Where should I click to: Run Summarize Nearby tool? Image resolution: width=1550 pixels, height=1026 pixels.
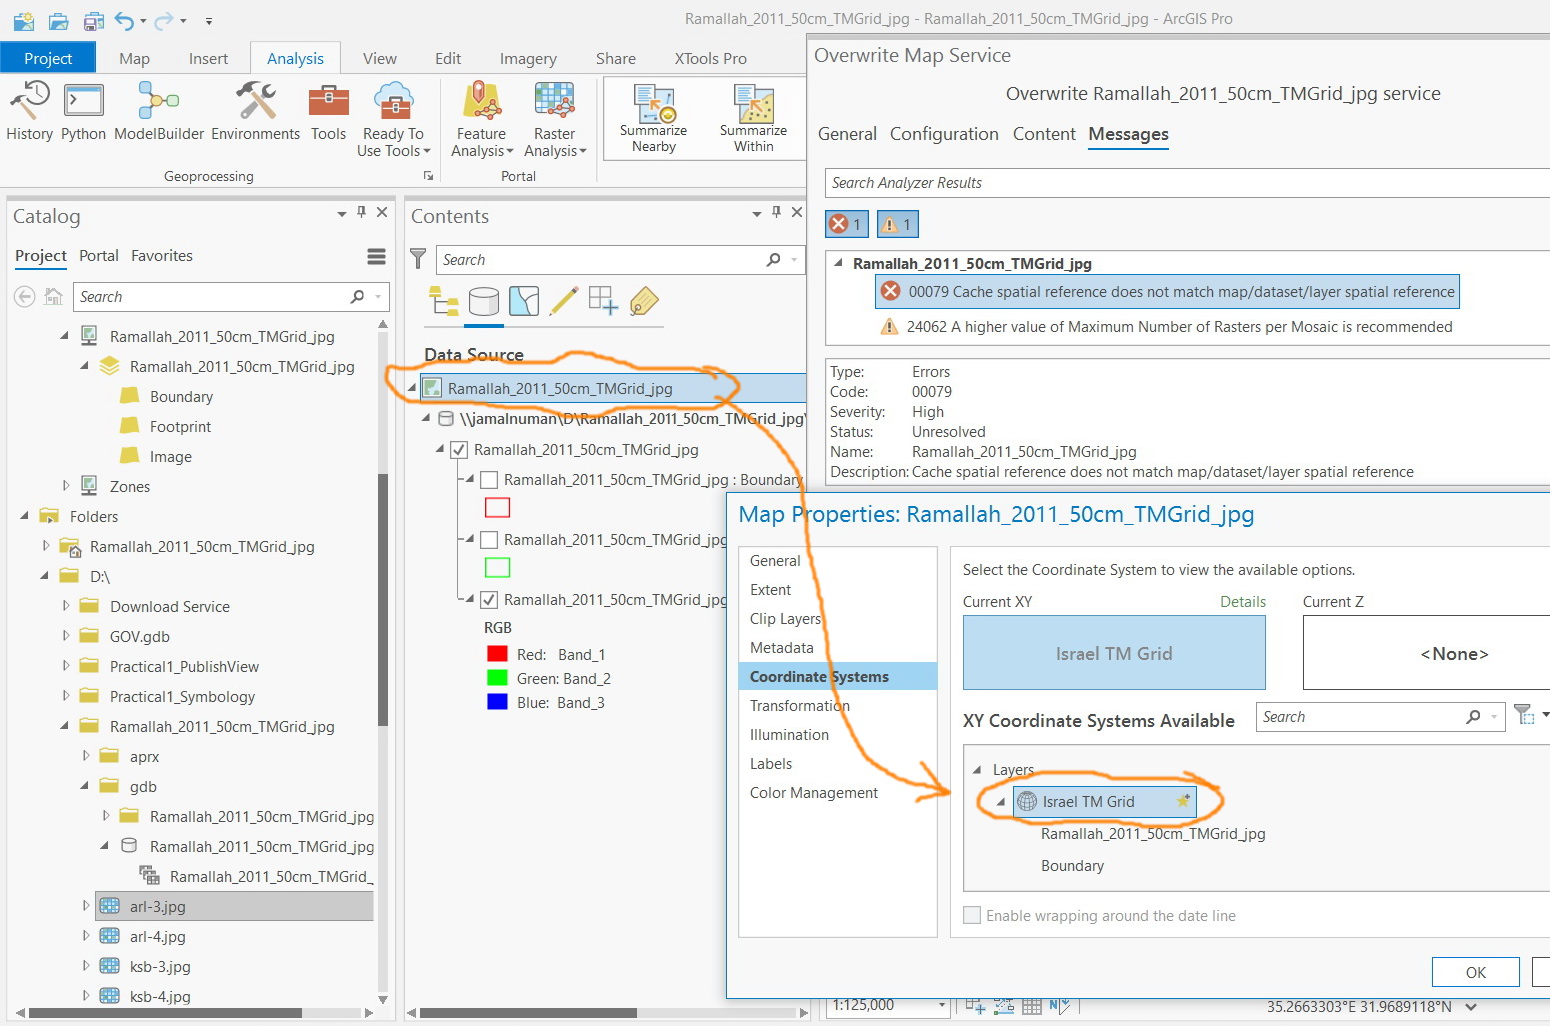point(654,118)
